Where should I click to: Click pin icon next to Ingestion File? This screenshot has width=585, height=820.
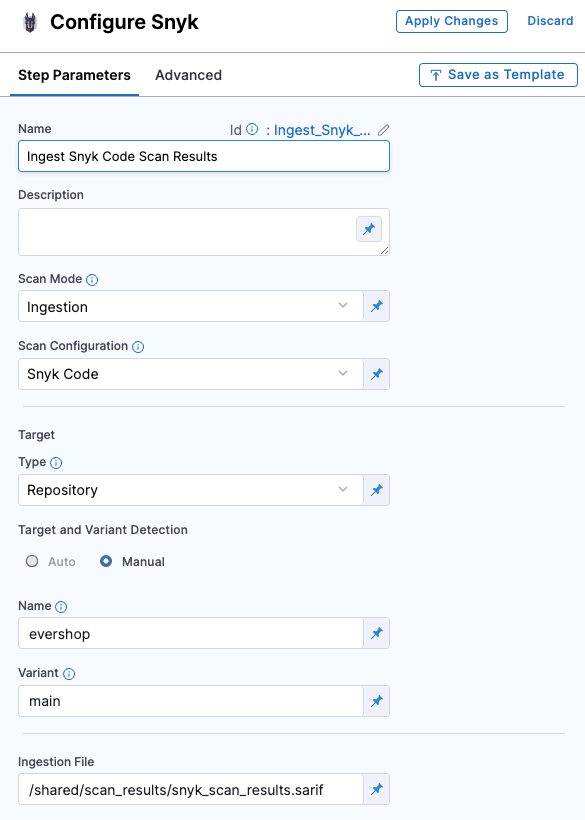click(x=376, y=789)
